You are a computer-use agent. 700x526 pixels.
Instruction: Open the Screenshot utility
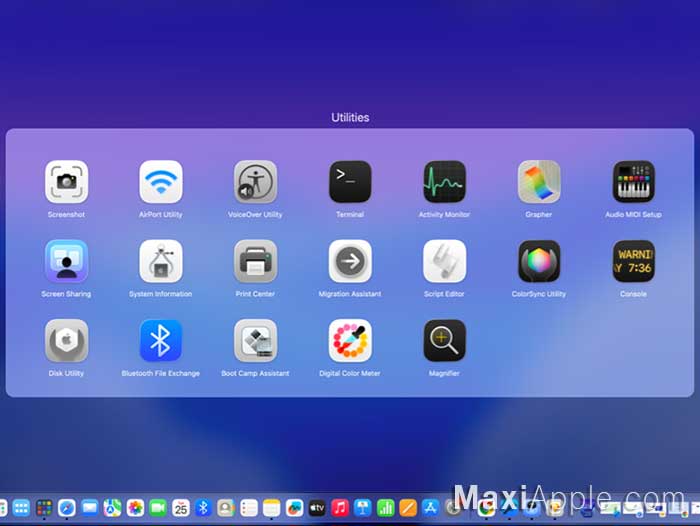[x=67, y=182]
